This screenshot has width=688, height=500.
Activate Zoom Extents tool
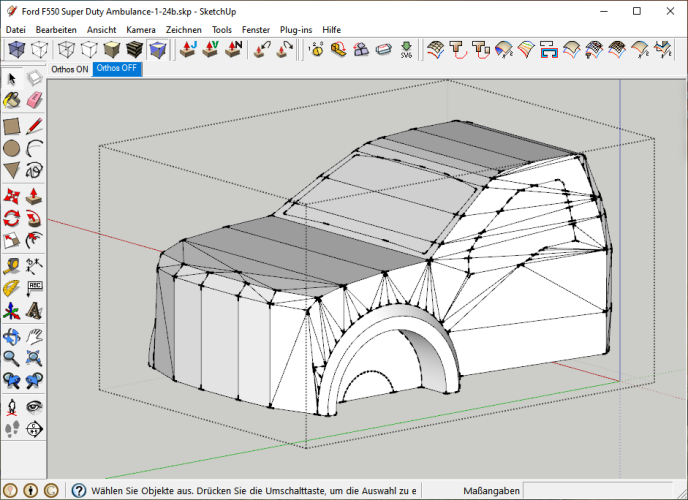point(34,358)
